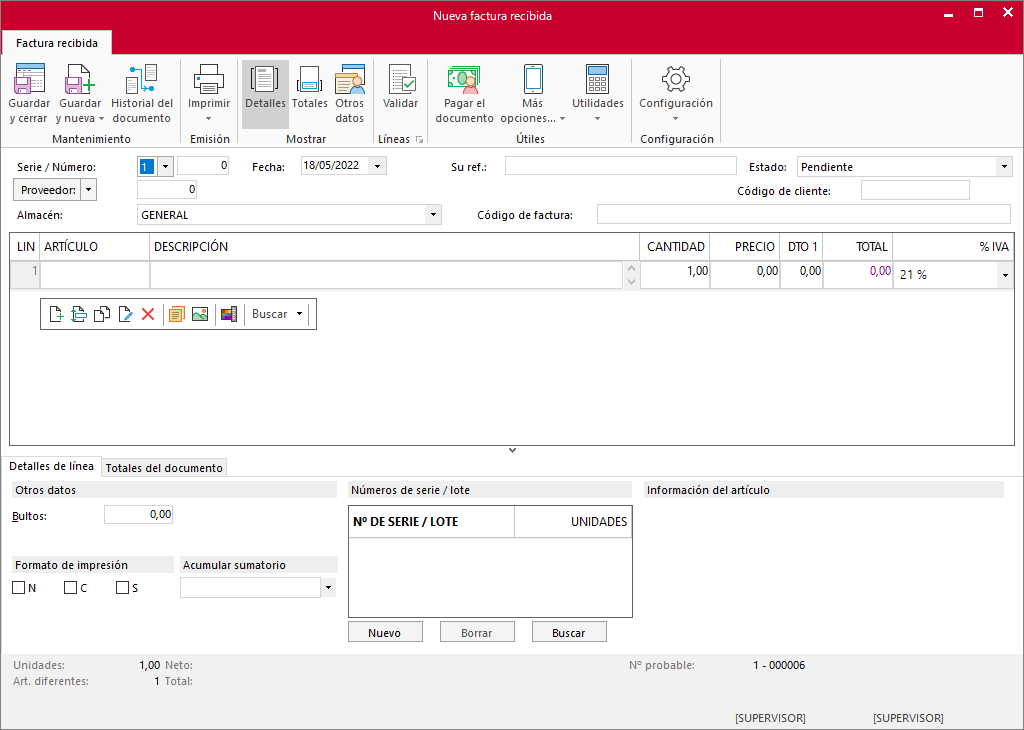Click the Nuevo serial number button

pos(385,632)
